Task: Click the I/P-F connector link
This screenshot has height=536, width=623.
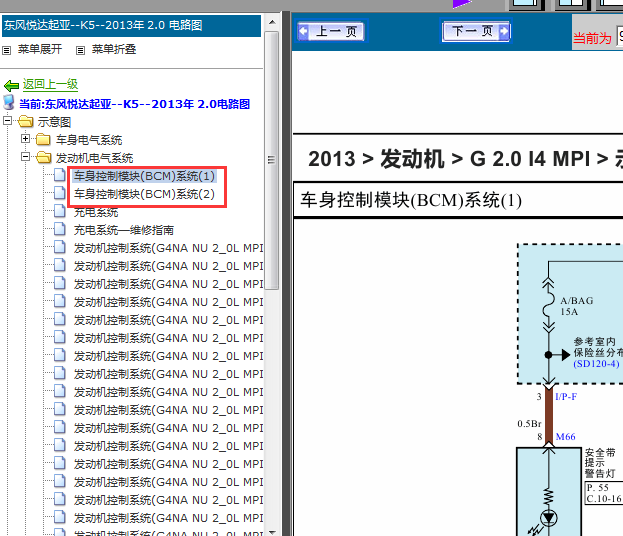Action: 566,397
